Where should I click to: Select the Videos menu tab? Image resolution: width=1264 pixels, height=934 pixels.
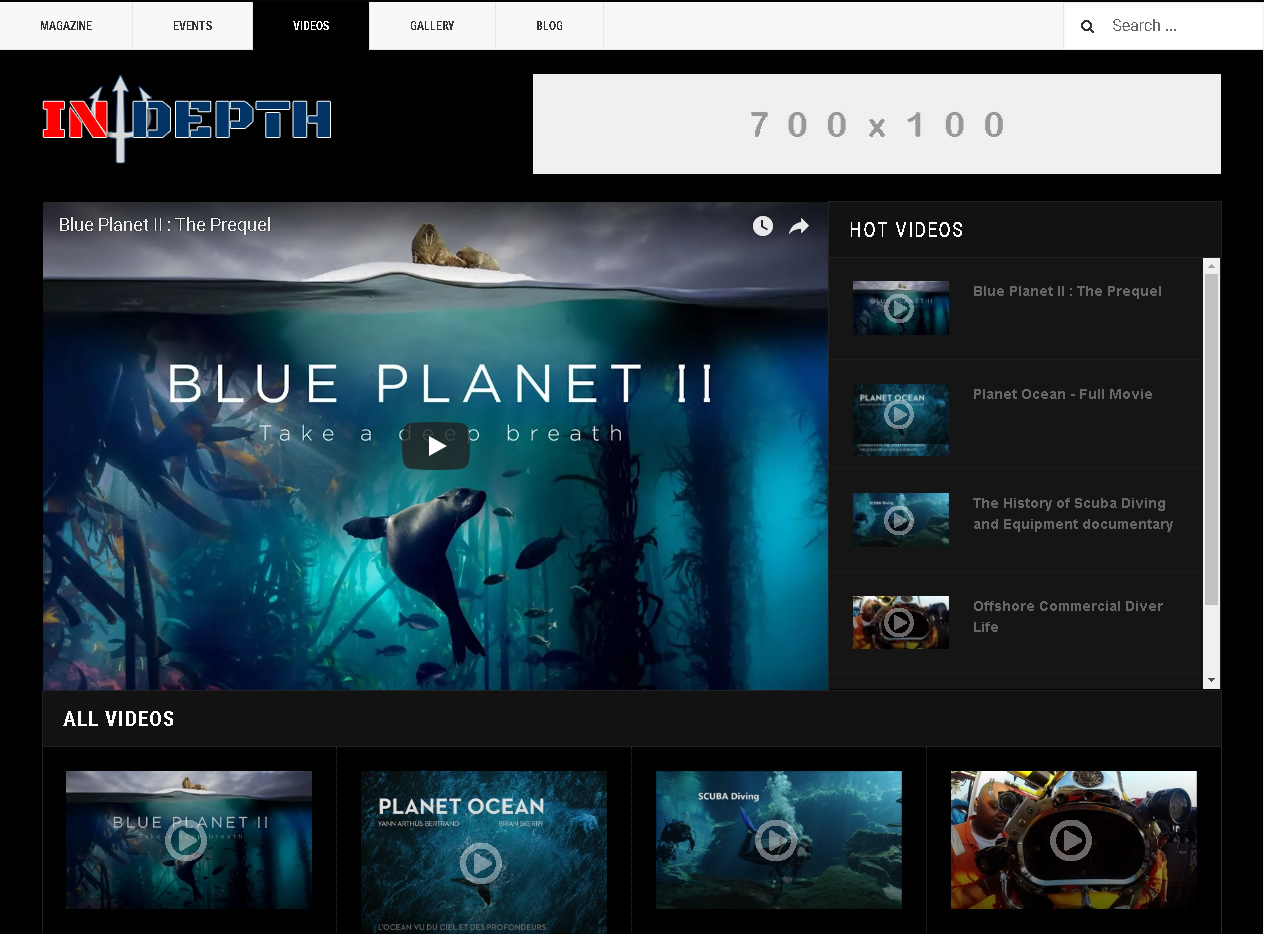pos(311,26)
